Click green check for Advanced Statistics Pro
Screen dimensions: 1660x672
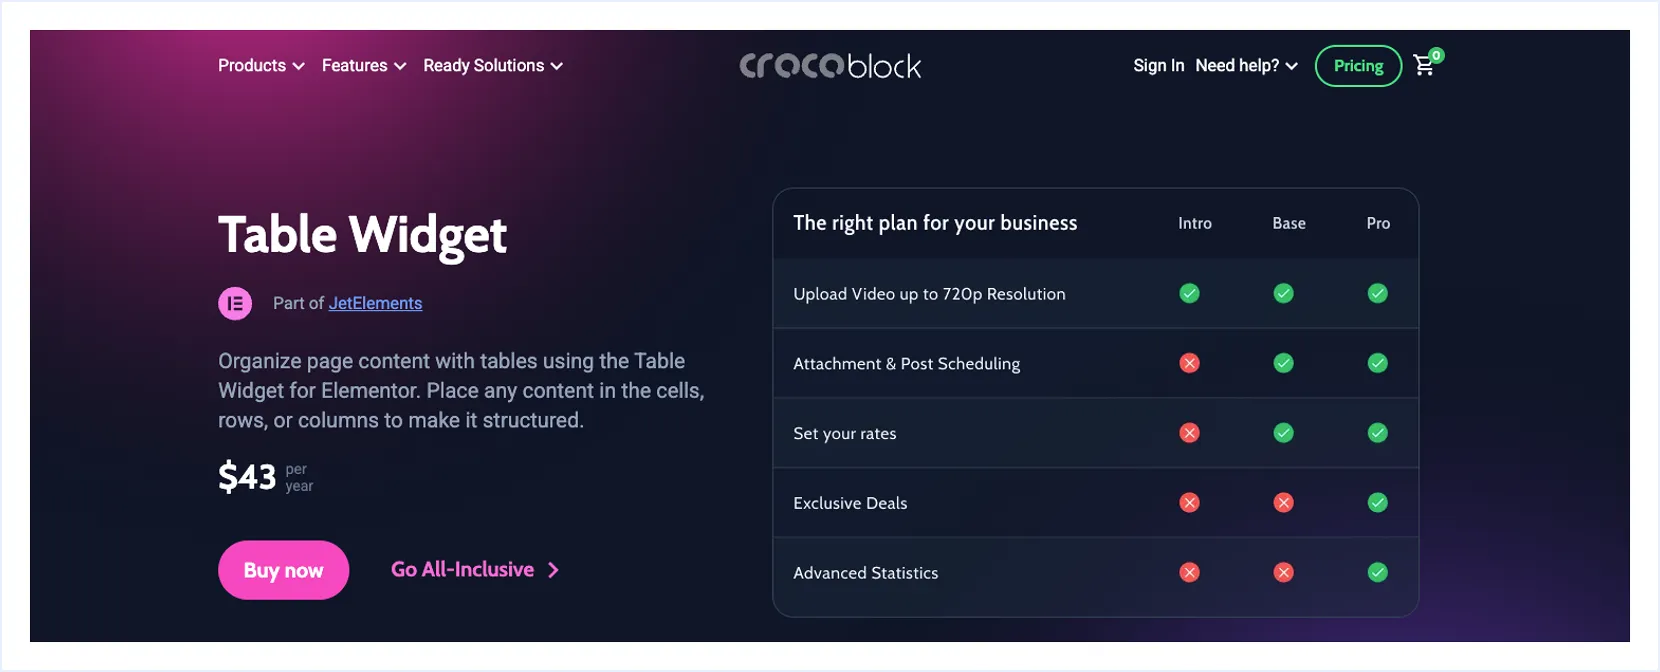[x=1377, y=572]
